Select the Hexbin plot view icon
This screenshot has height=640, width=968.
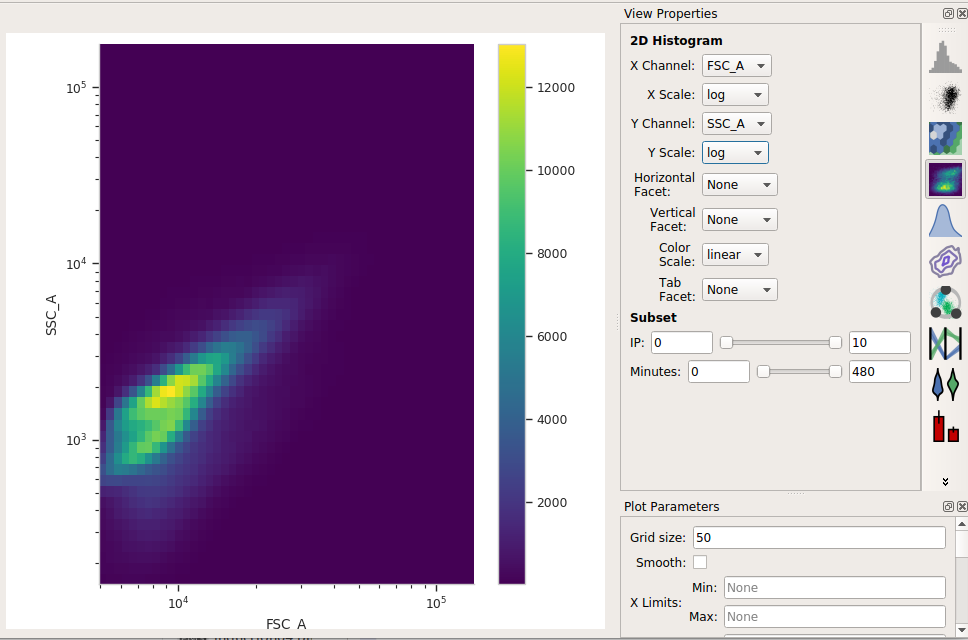(945, 138)
